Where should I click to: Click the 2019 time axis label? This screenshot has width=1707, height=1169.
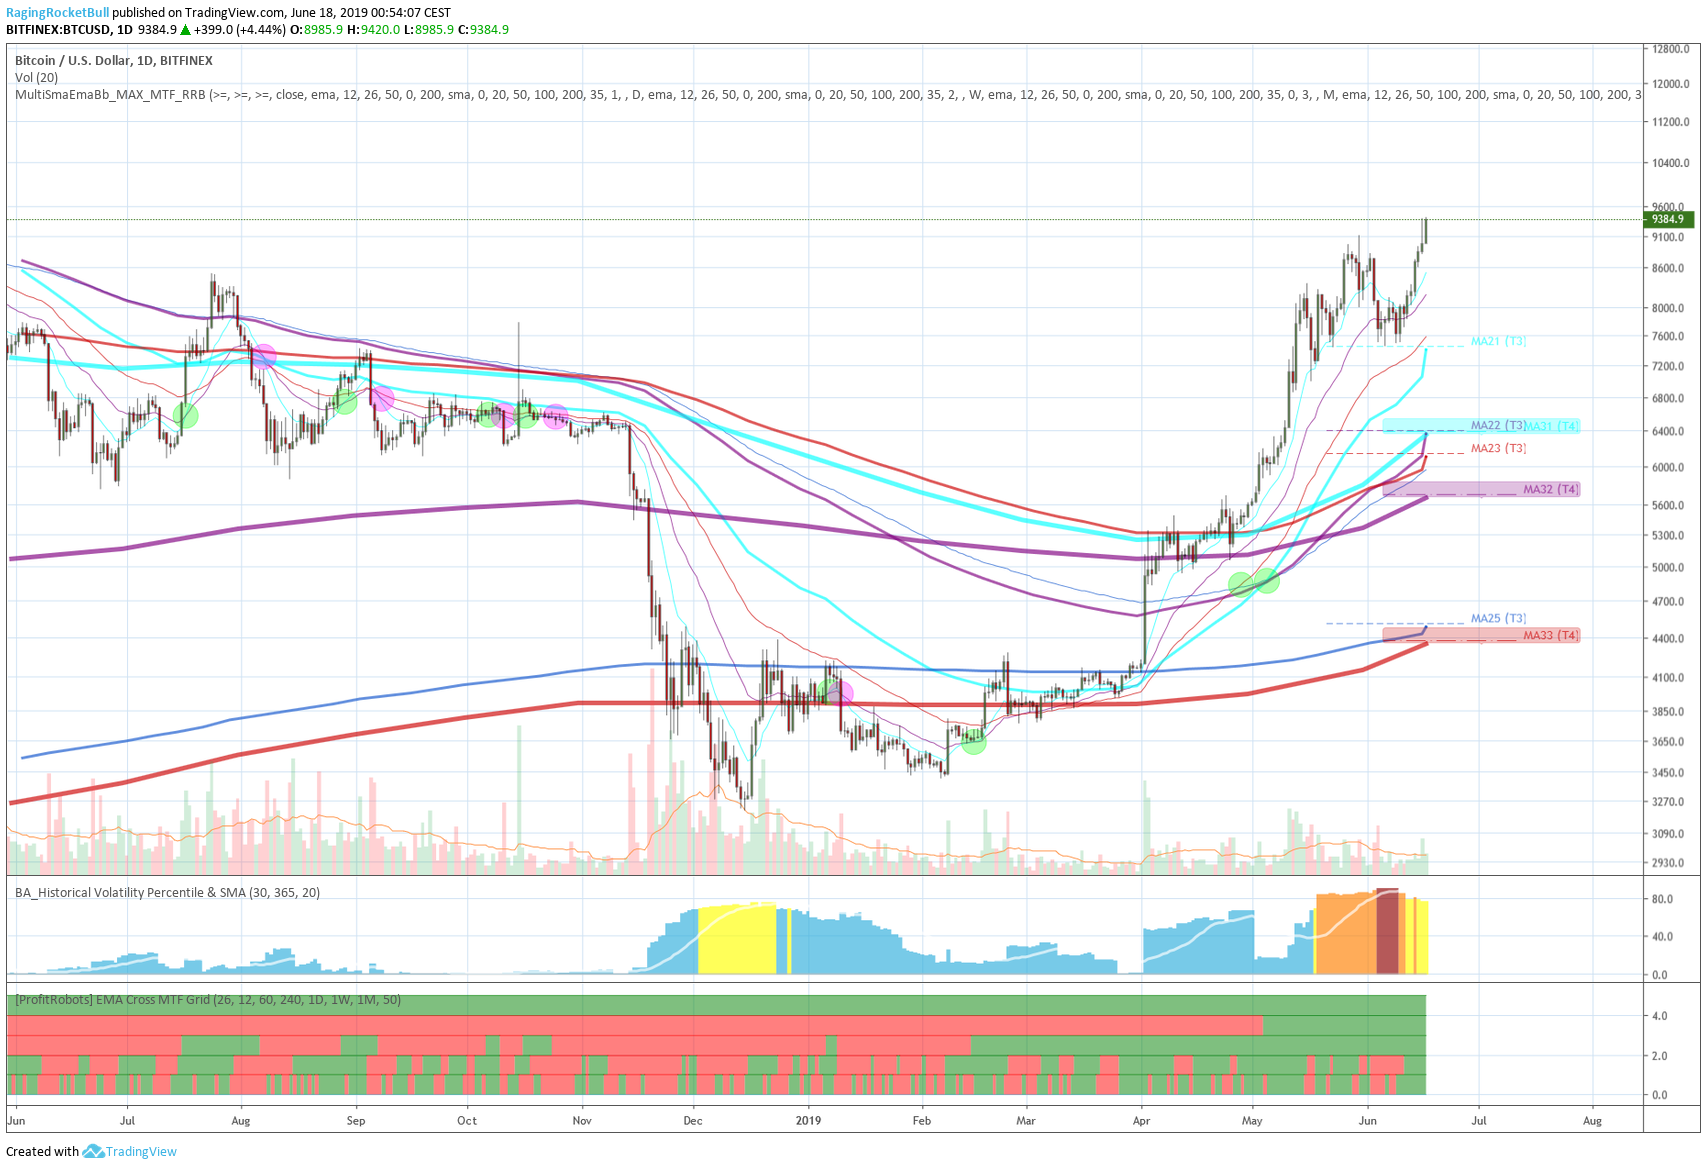(808, 1121)
